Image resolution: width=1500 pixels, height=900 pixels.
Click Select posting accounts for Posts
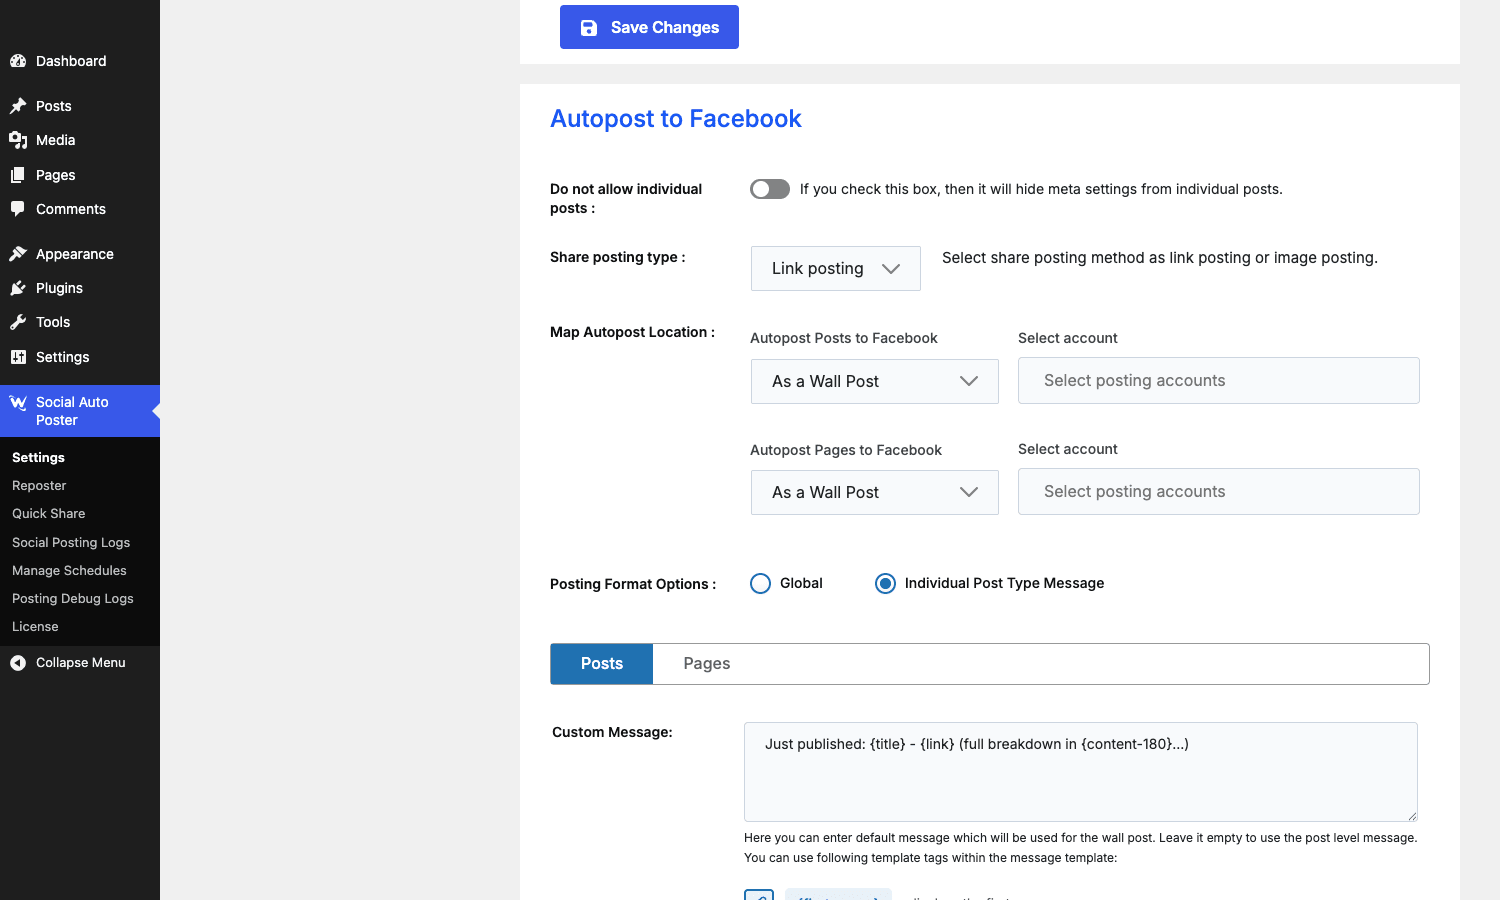coord(1219,380)
